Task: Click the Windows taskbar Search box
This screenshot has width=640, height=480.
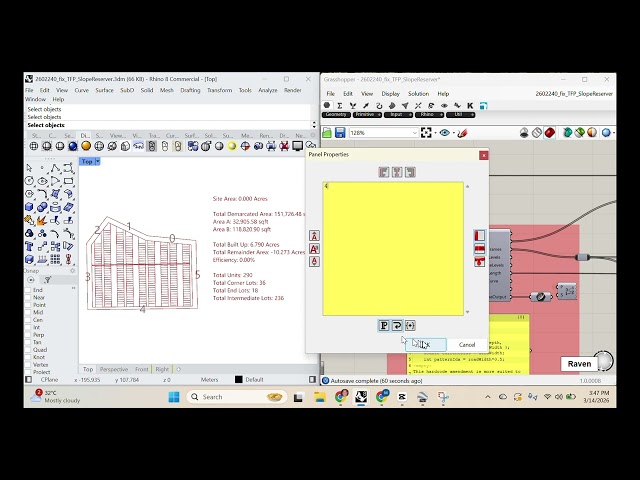Action: click(237, 397)
